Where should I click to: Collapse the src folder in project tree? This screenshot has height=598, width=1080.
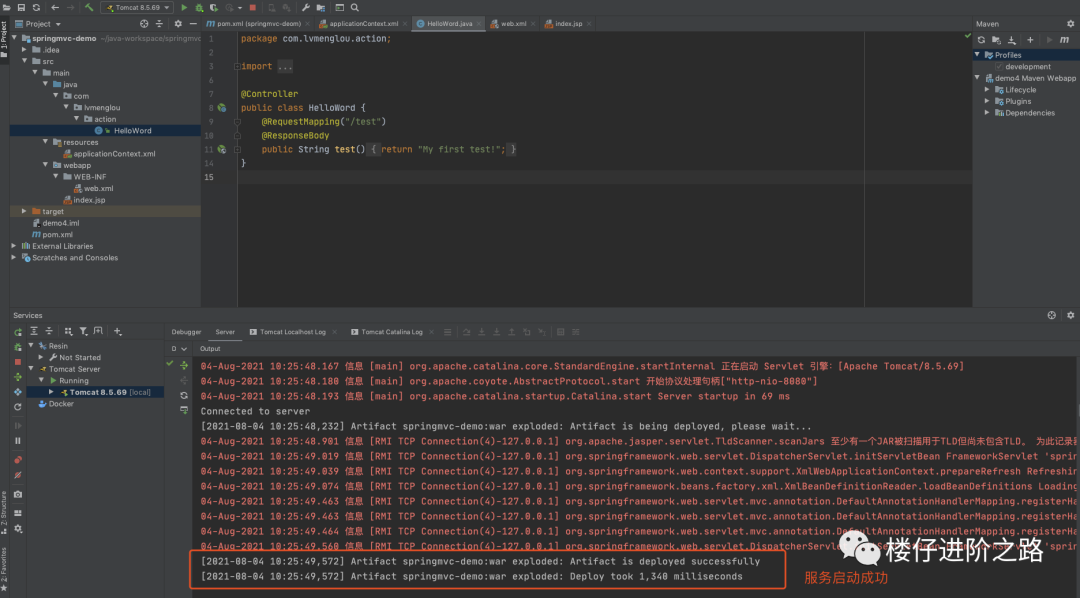pos(25,61)
